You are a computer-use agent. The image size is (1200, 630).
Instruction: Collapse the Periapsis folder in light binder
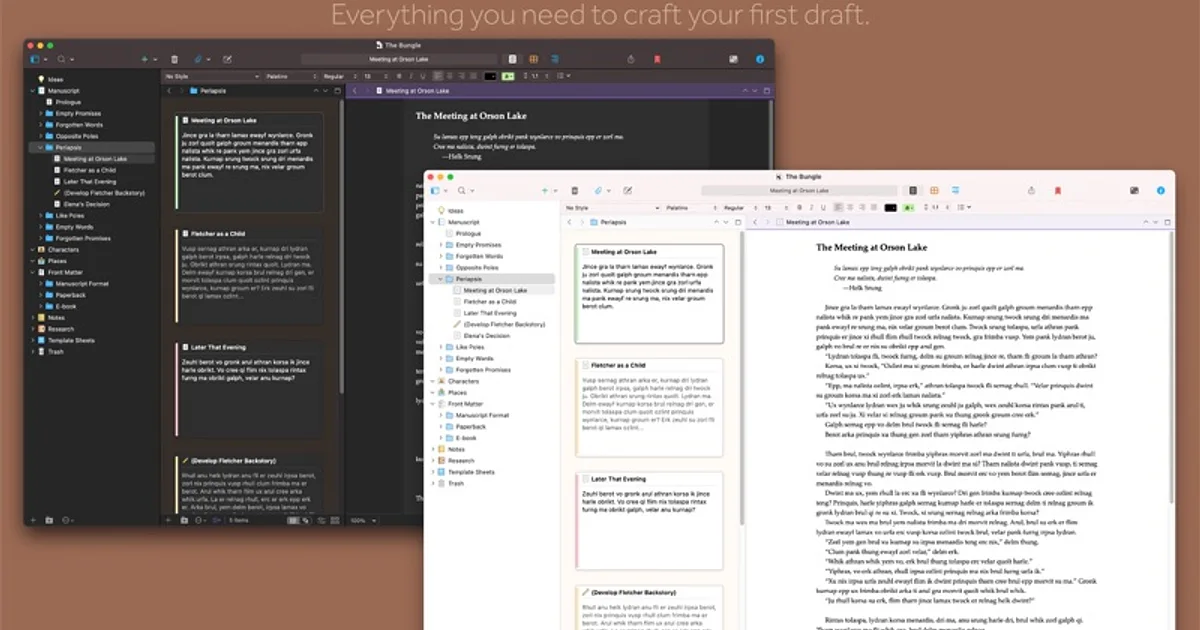[x=441, y=278]
